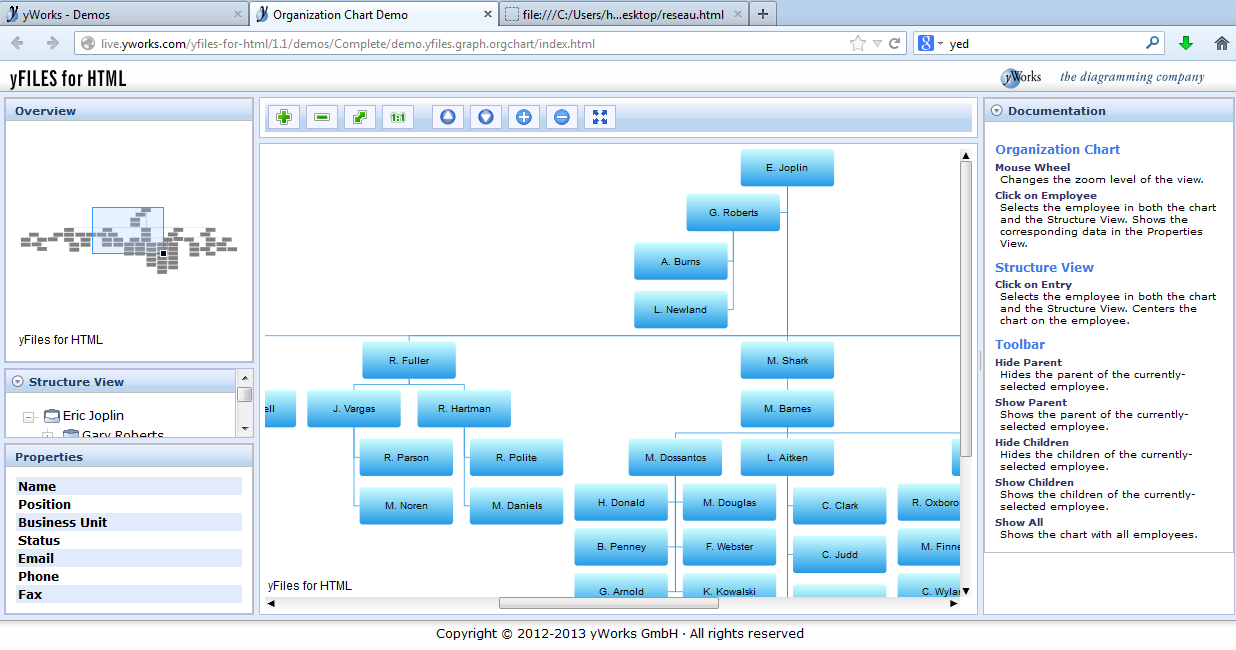Click the green minus zoom-out toolbar icon
The height and width of the screenshot is (650, 1236).
click(322, 117)
